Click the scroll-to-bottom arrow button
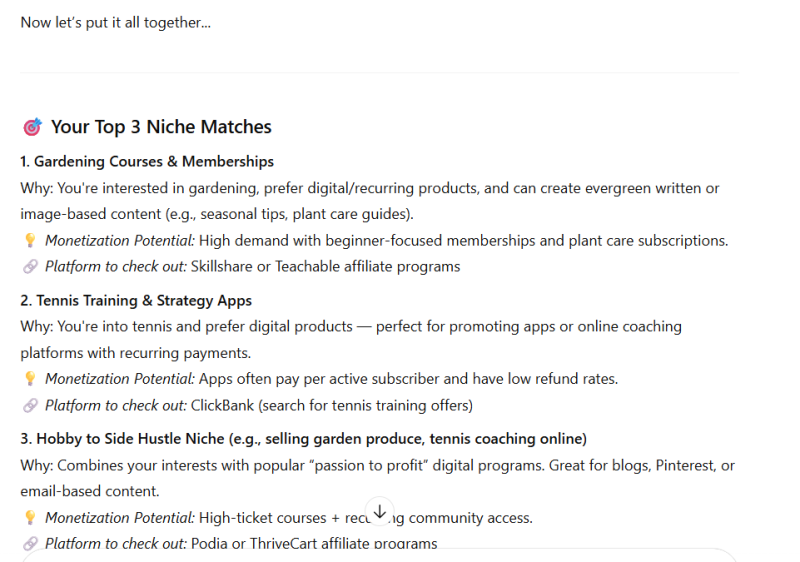This screenshot has height=562, width=800. pos(380,511)
